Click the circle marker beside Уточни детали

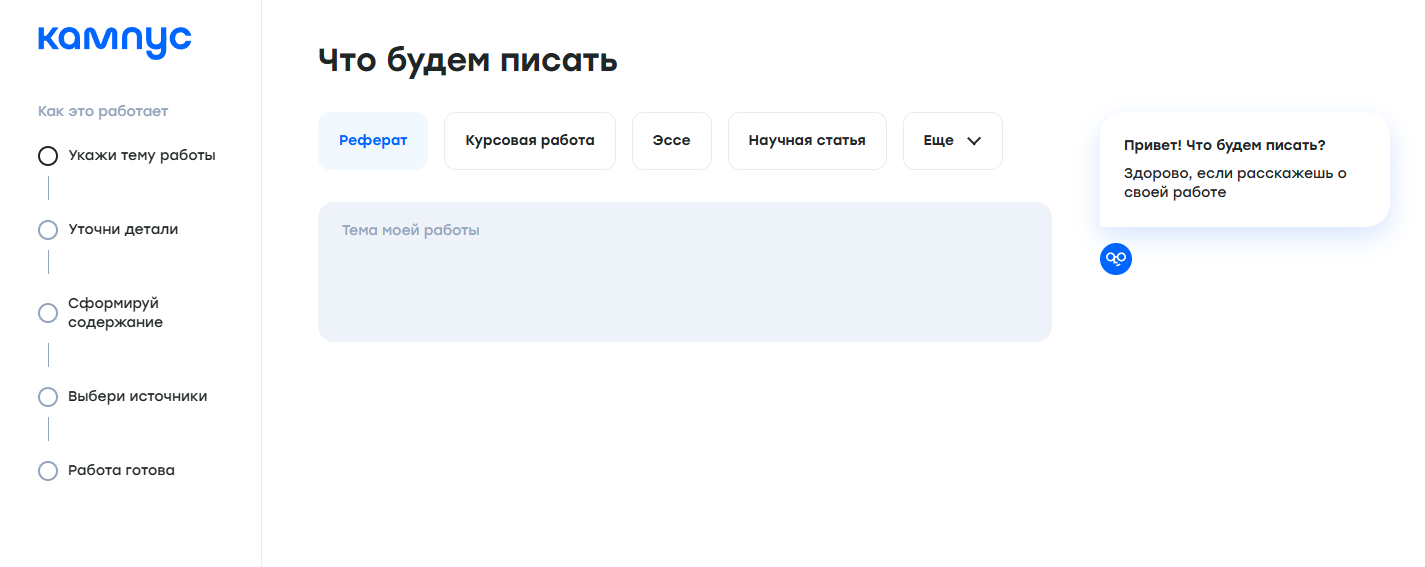click(48, 230)
